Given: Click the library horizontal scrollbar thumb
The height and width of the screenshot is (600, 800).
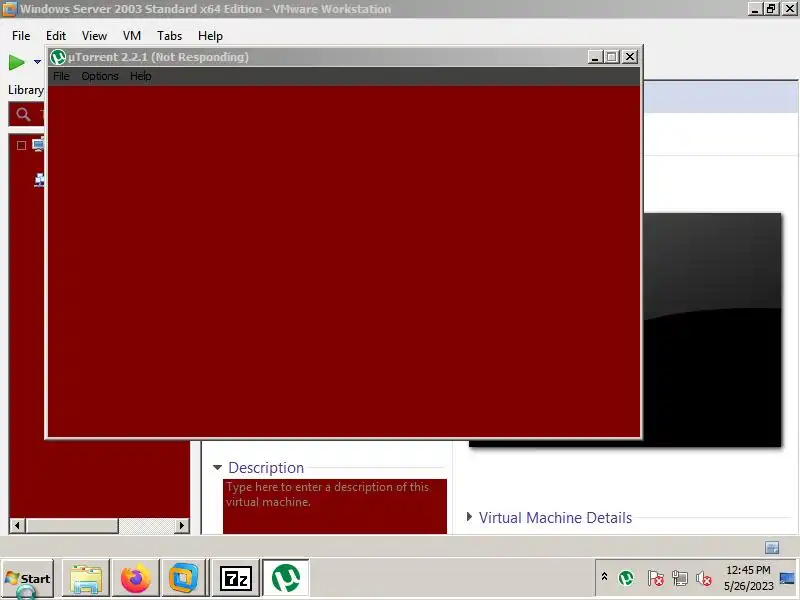Looking at the screenshot, I should (x=71, y=525).
